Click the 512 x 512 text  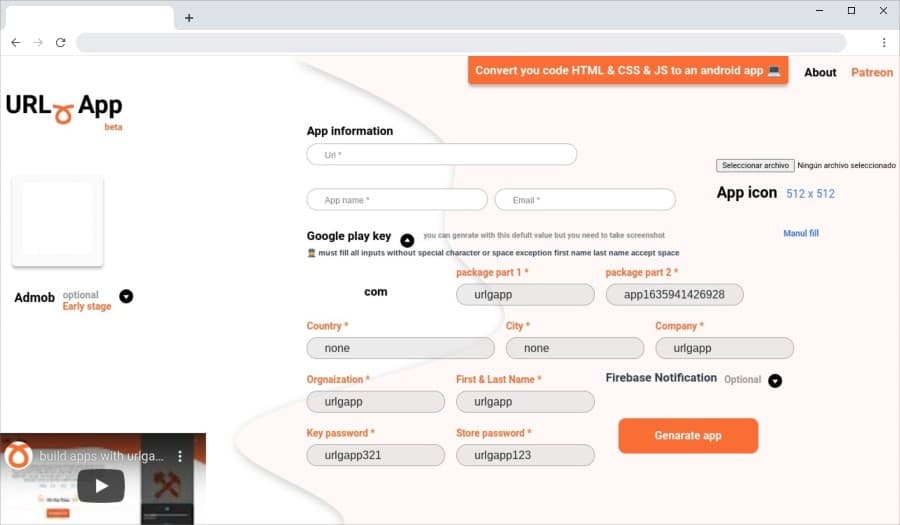tap(810, 194)
